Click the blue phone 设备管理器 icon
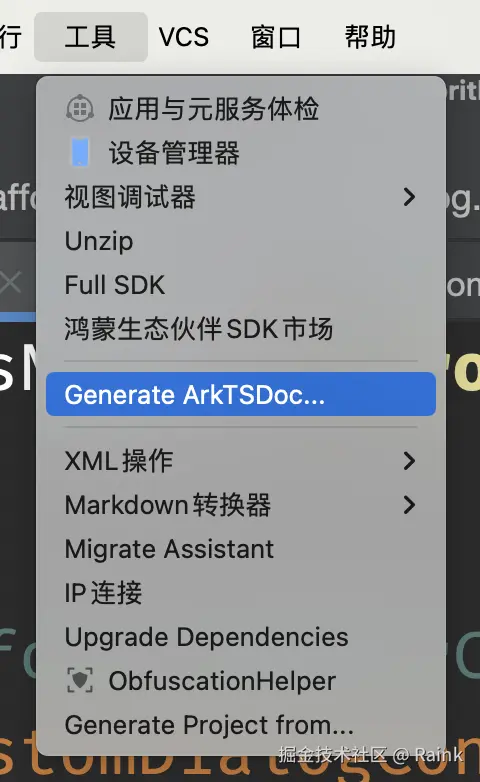Screen dimensions: 480x782 pyautogui.click(x=80, y=152)
